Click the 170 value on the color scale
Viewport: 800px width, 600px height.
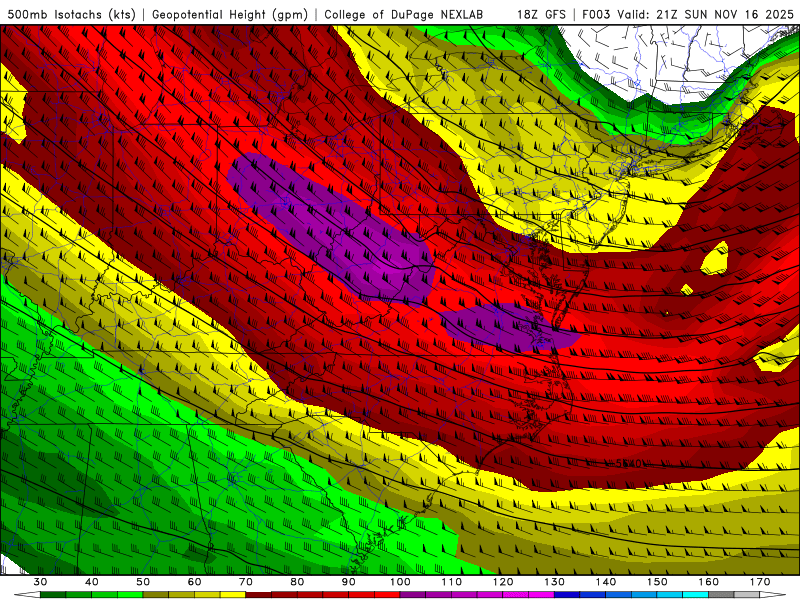pos(760,582)
